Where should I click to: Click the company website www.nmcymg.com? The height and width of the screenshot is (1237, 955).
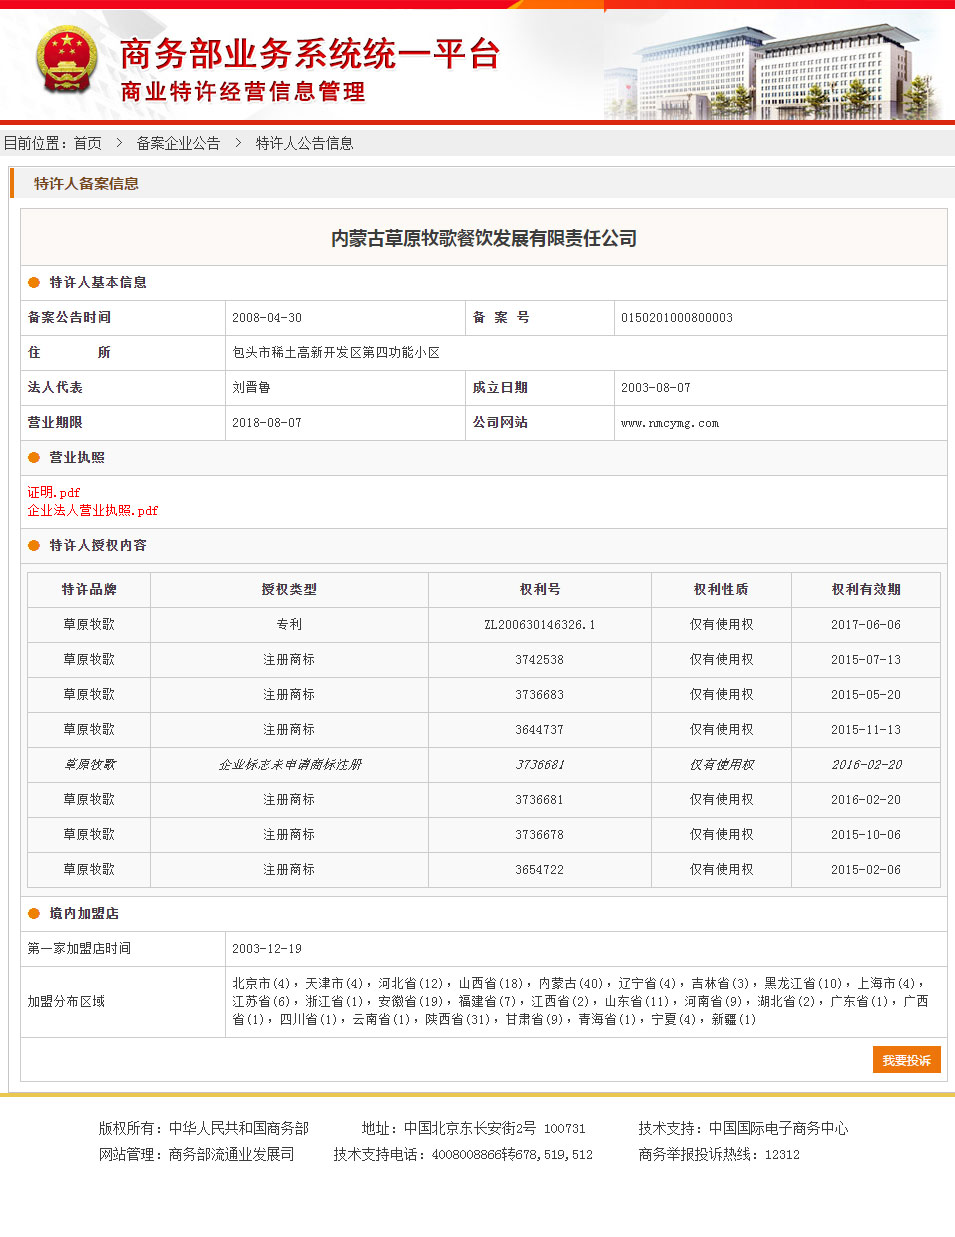point(670,423)
